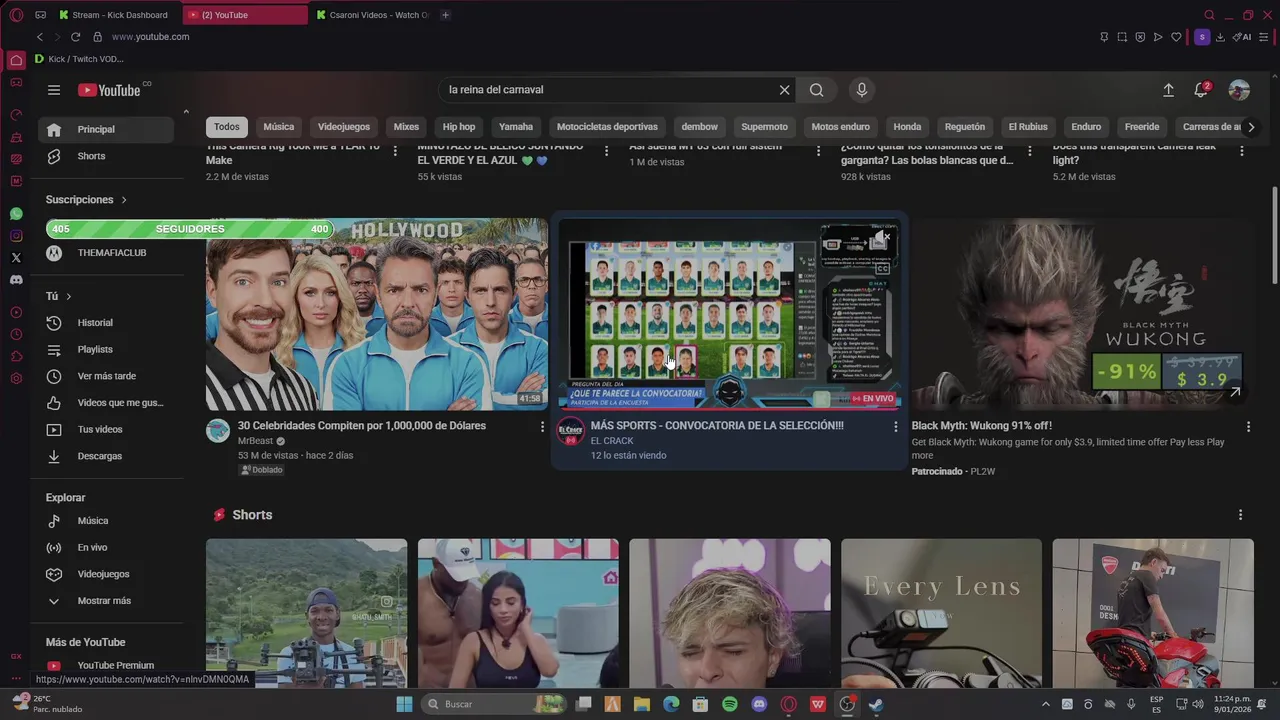The height and width of the screenshot is (720, 1280).
Task: Open a new browser tab
Action: [445, 15]
